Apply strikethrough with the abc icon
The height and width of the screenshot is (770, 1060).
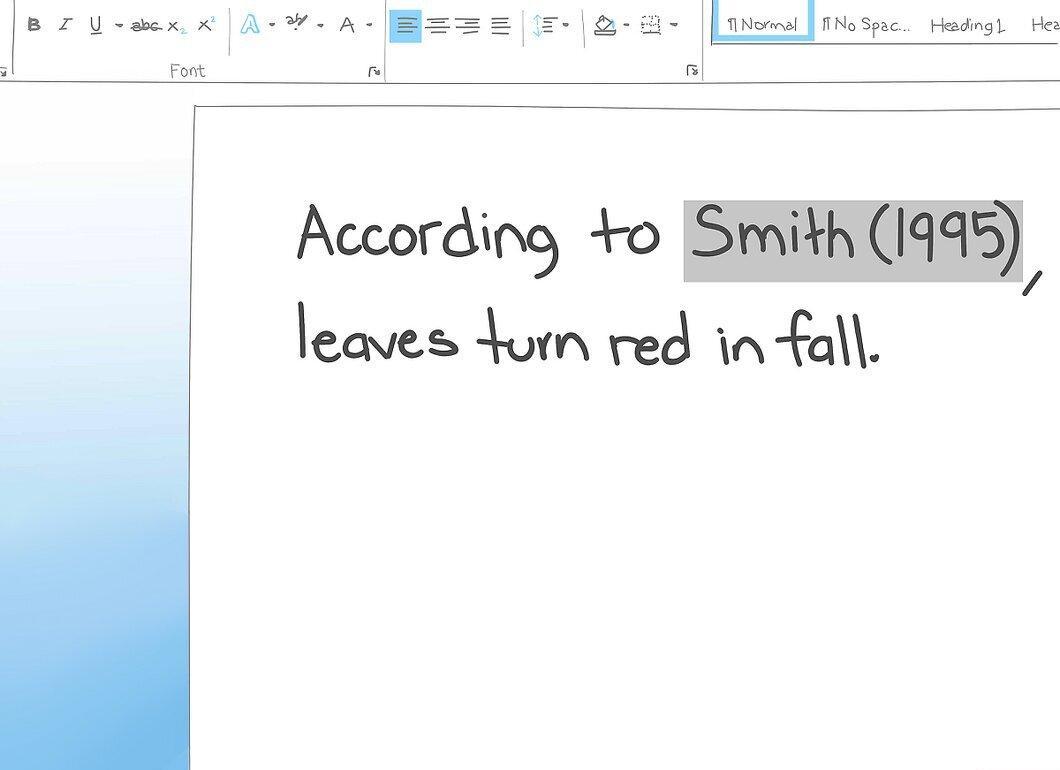pyautogui.click(x=145, y=26)
